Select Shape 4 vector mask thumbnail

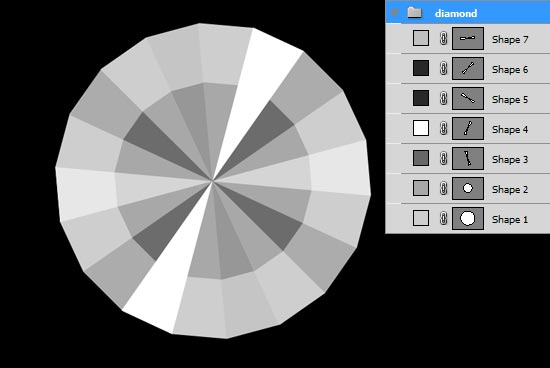coord(468,128)
